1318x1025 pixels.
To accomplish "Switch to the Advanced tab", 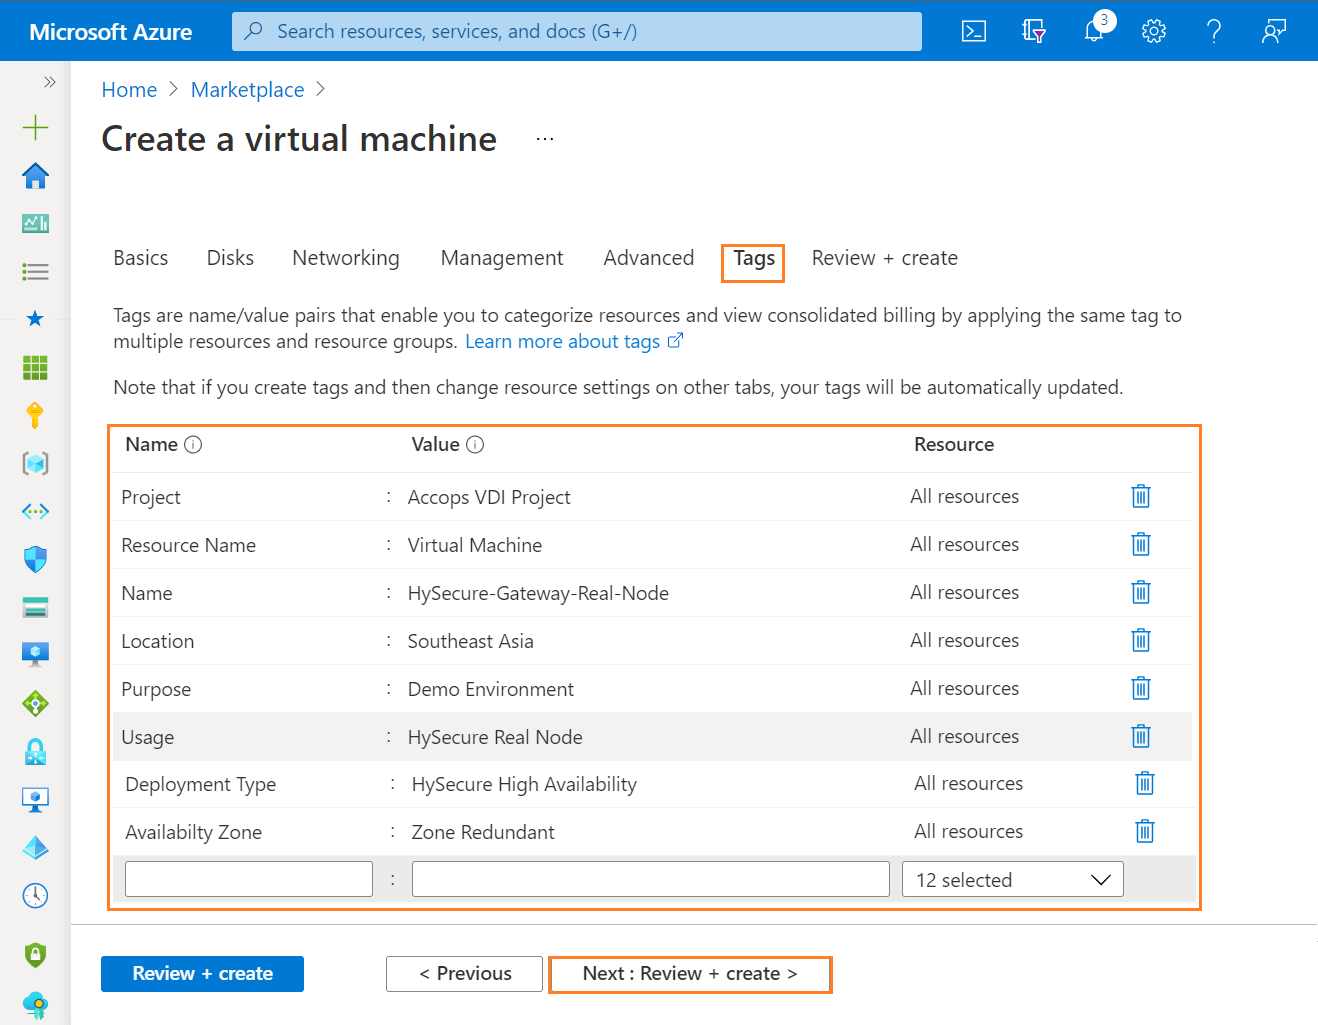I will pos(649,258).
